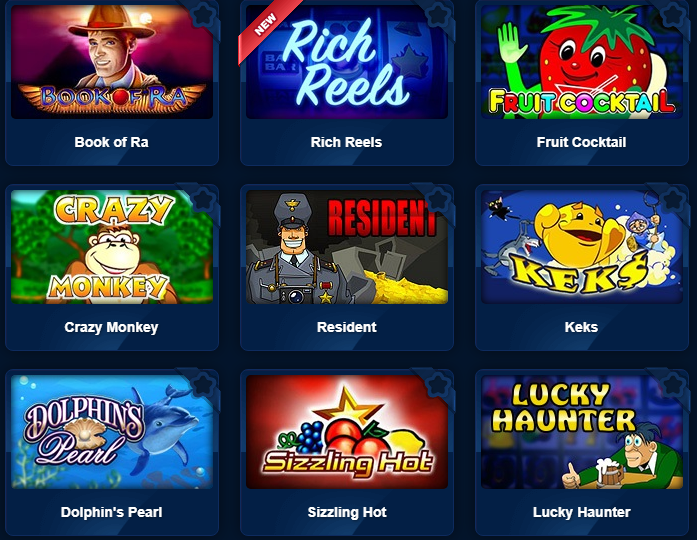Click the Resident title link
The image size is (697, 540).
click(x=347, y=327)
